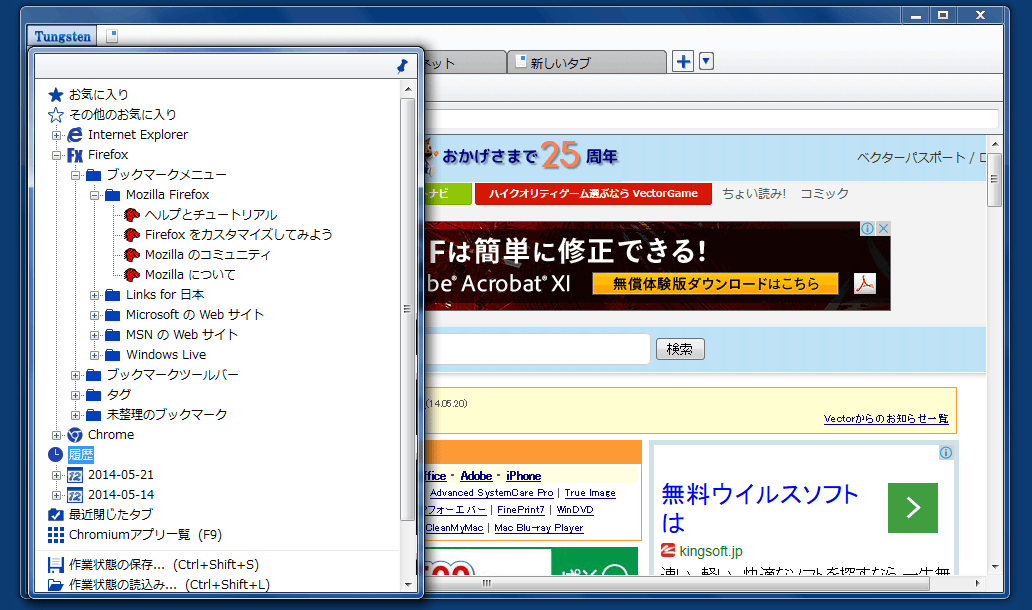This screenshot has height=610, width=1032.
Task: Click the recently closed tabs checkmark icon
Action: [56, 515]
